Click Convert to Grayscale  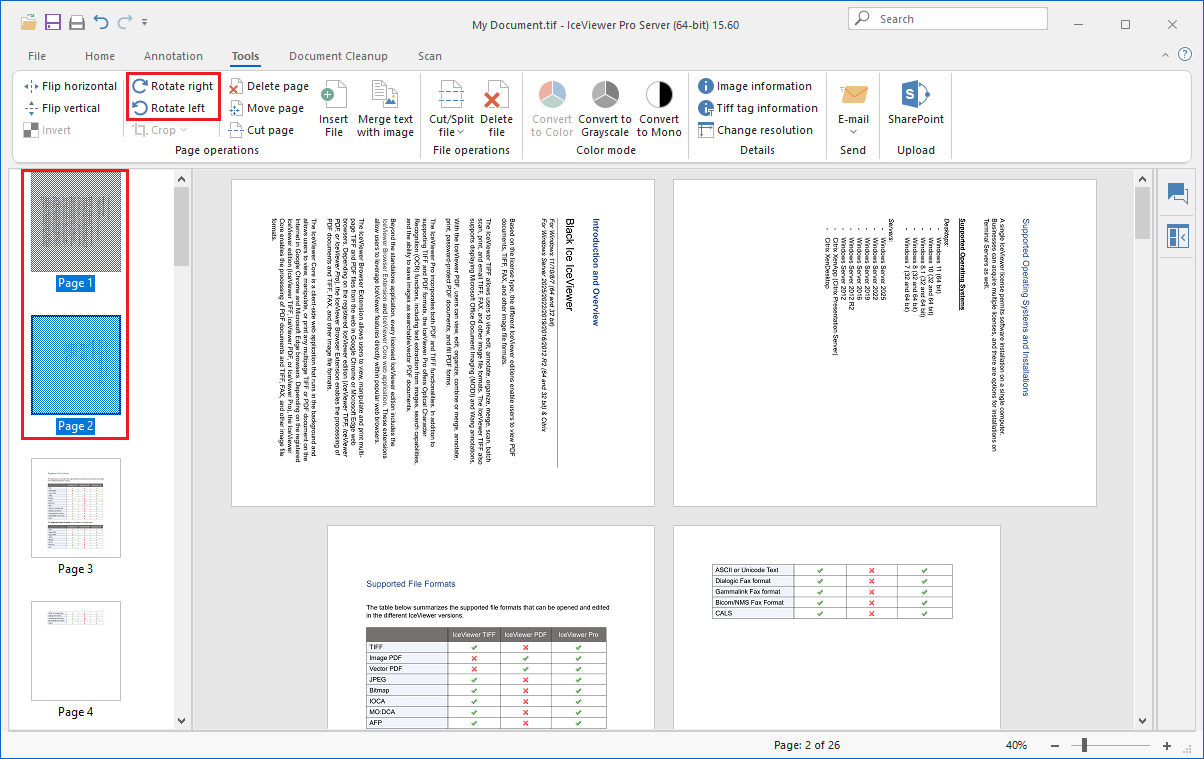(x=604, y=109)
